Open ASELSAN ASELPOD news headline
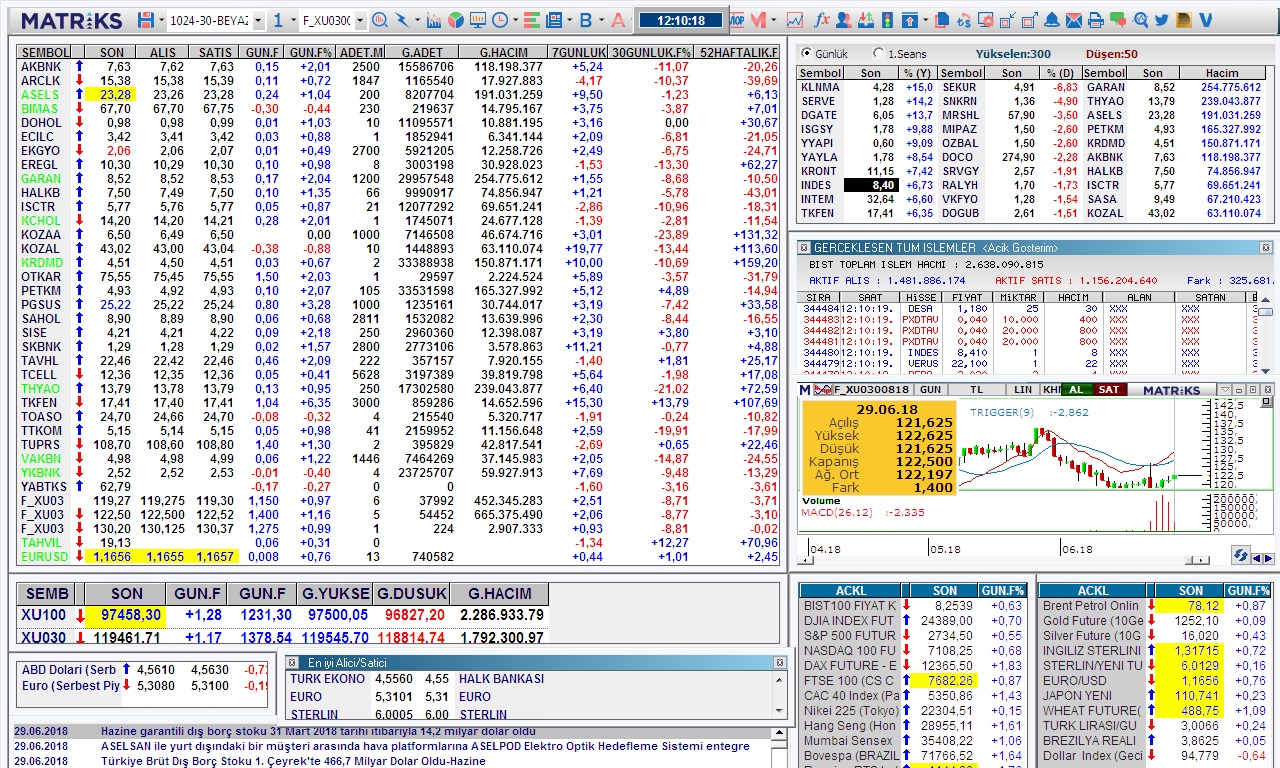The height and width of the screenshot is (768, 1280). click(425, 746)
